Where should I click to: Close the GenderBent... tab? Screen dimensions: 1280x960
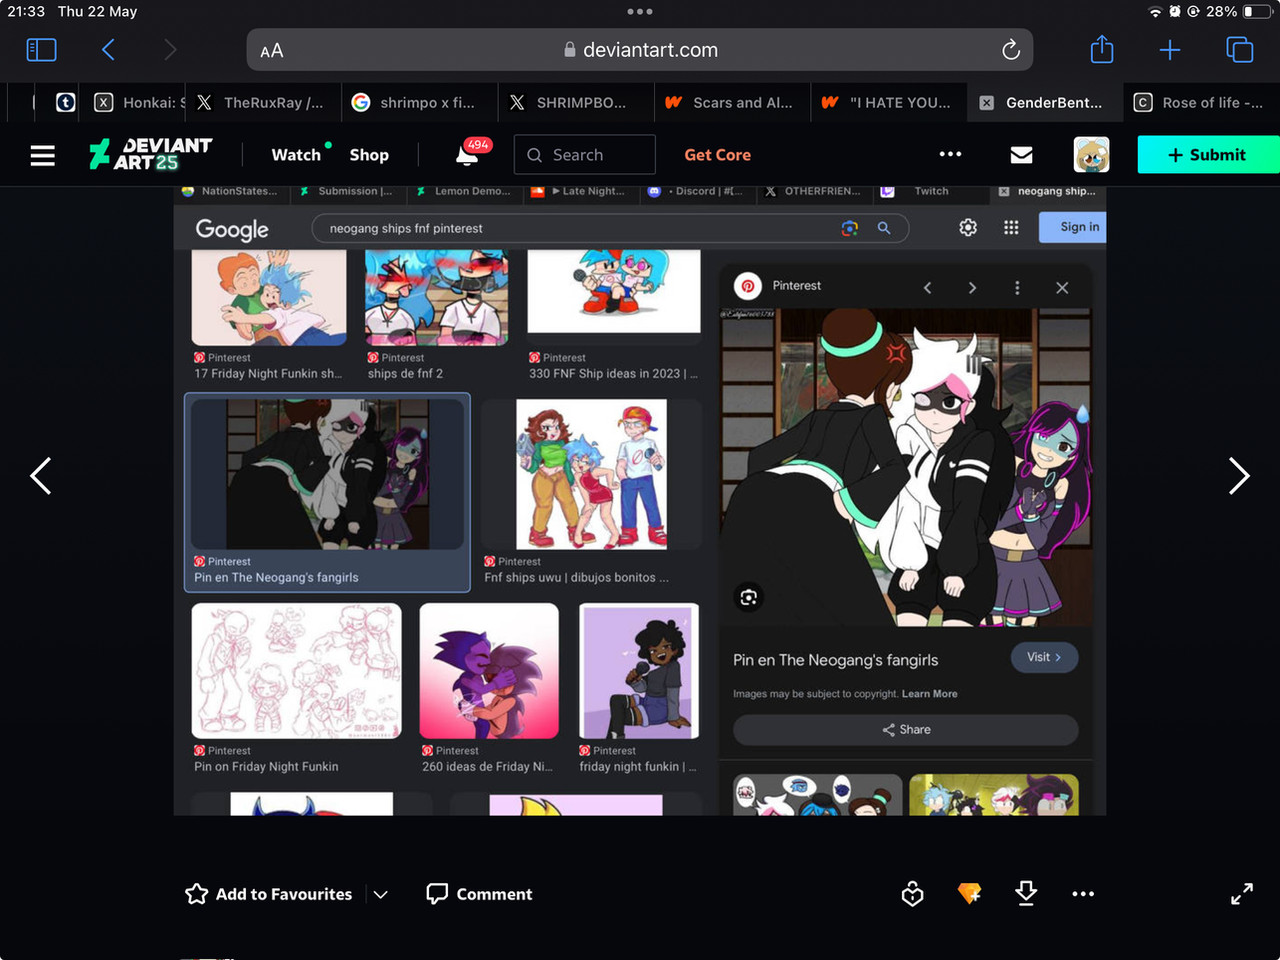click(x=986, y=103)
